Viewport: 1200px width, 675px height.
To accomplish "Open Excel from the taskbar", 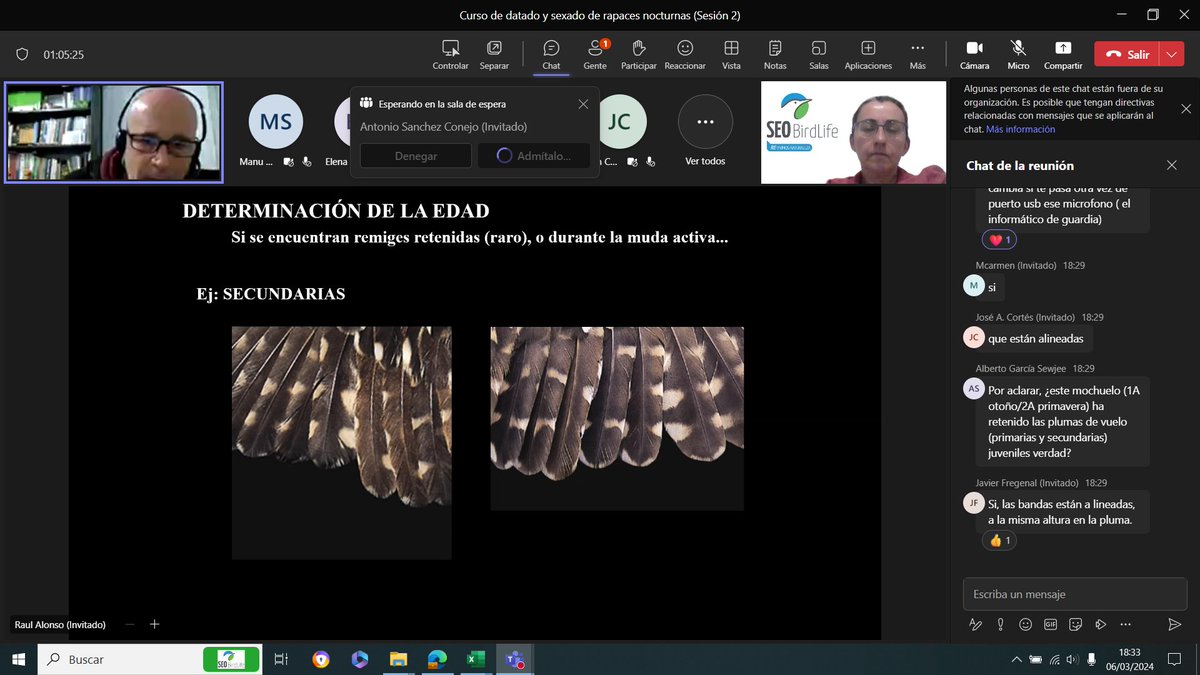I will [x=475, y=659].
